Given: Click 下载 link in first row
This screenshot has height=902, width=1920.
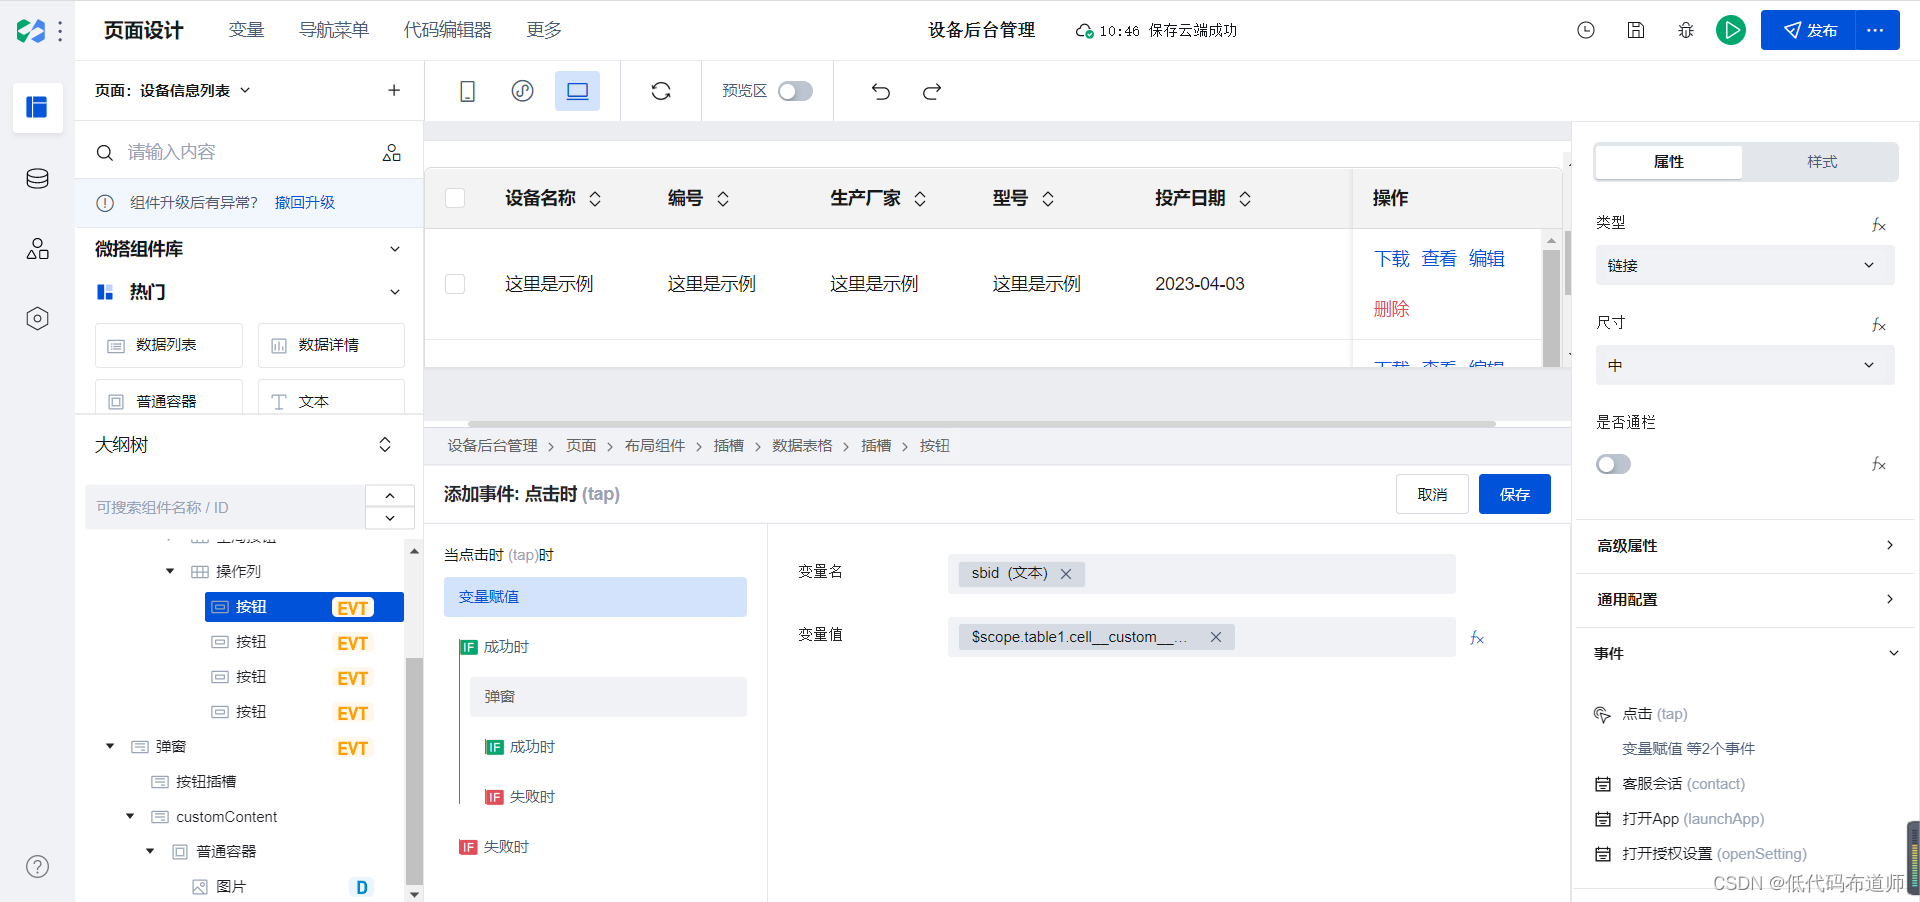Looking at the screenshot, I should point(1392,259).
